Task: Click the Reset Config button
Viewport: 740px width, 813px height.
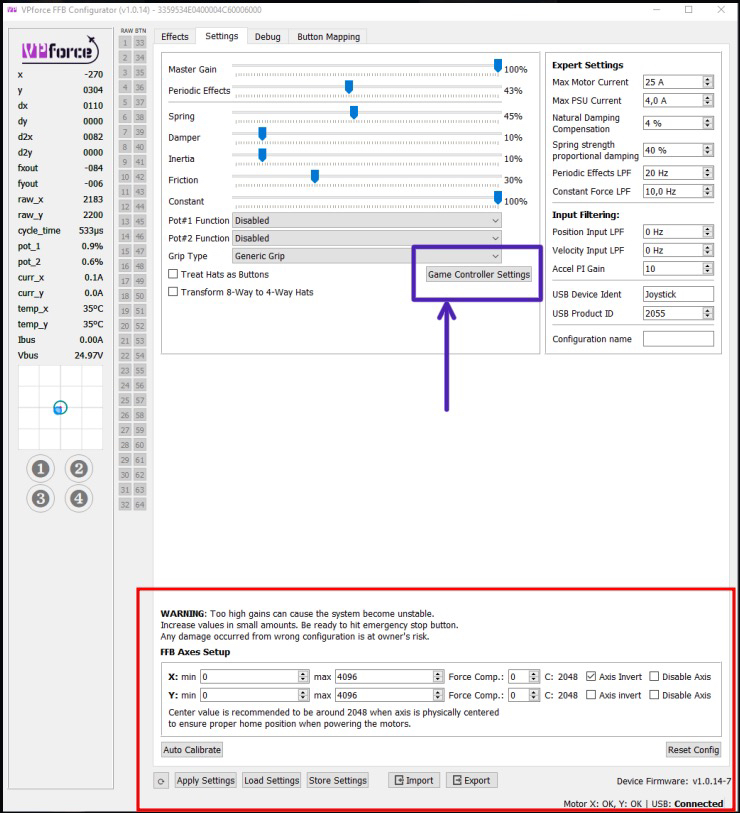Action: (x=693, y=750)
